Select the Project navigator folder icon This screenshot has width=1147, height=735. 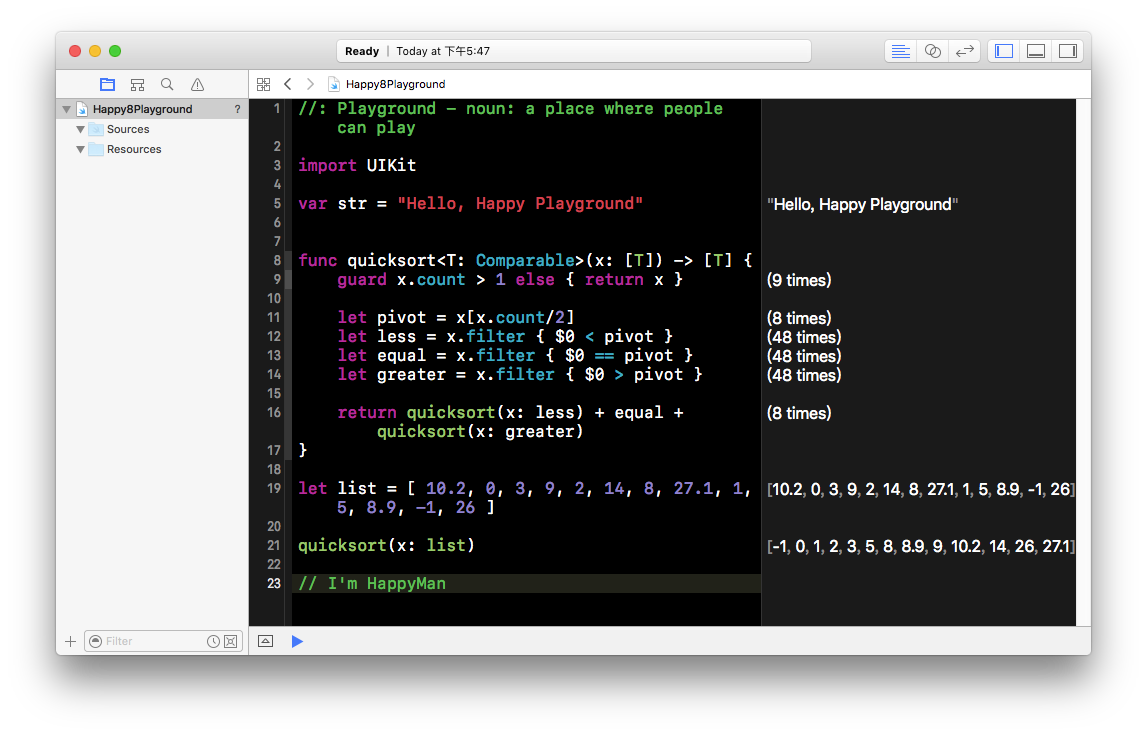[x=107, y=84]
